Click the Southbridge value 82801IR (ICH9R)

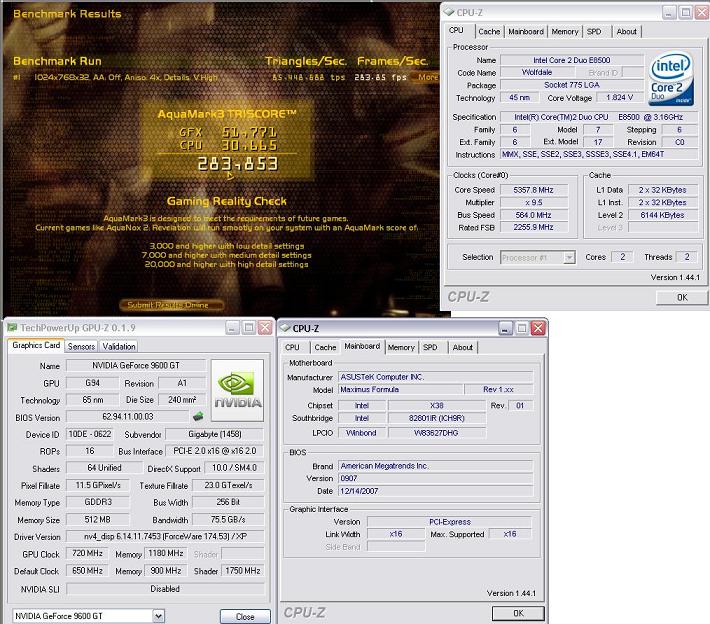(437, 418)
